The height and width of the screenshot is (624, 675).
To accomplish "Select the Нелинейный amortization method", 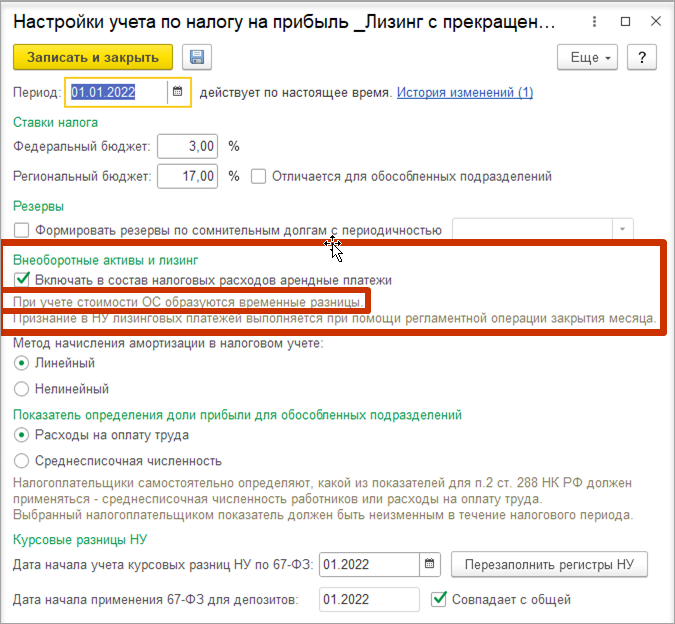I will [x=21, y=389].
